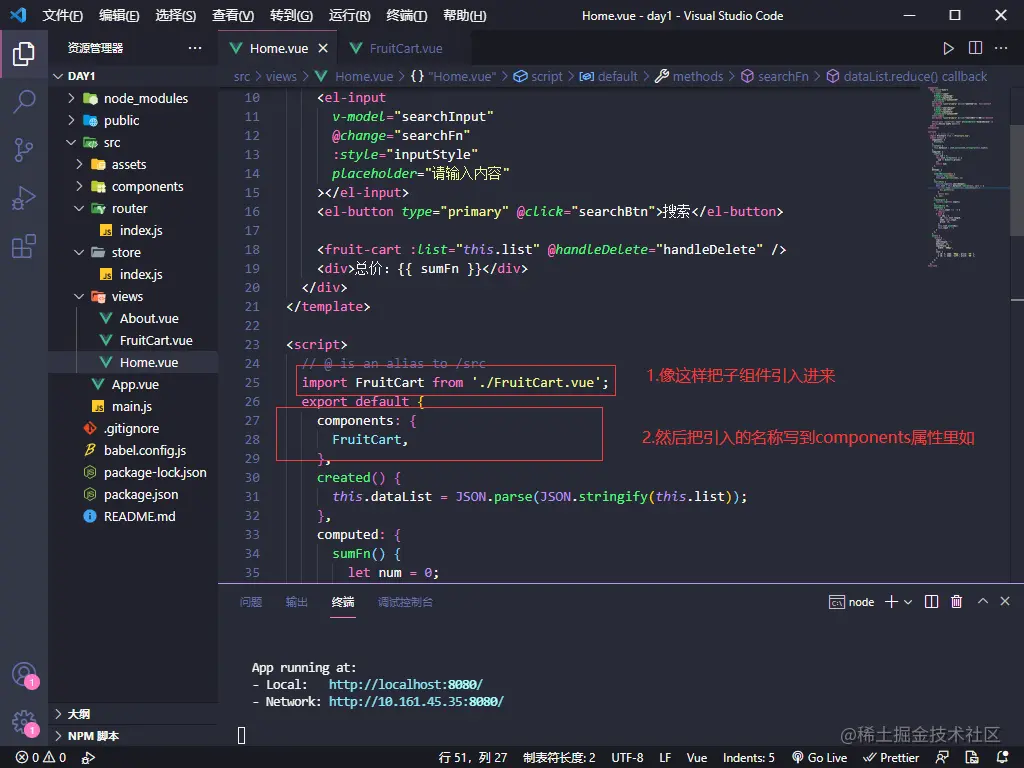Open the Accounts menu icon
Viewport: 1024px width, 768px height.
pos(24,674)
